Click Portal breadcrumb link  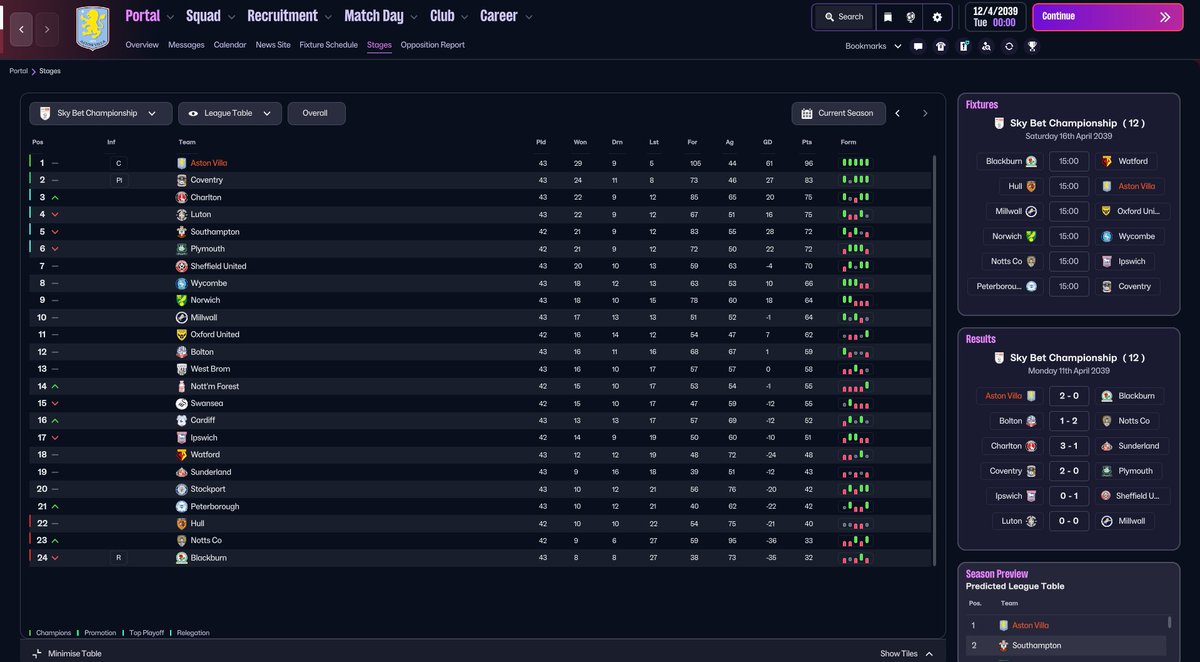(x=19, y=71)
